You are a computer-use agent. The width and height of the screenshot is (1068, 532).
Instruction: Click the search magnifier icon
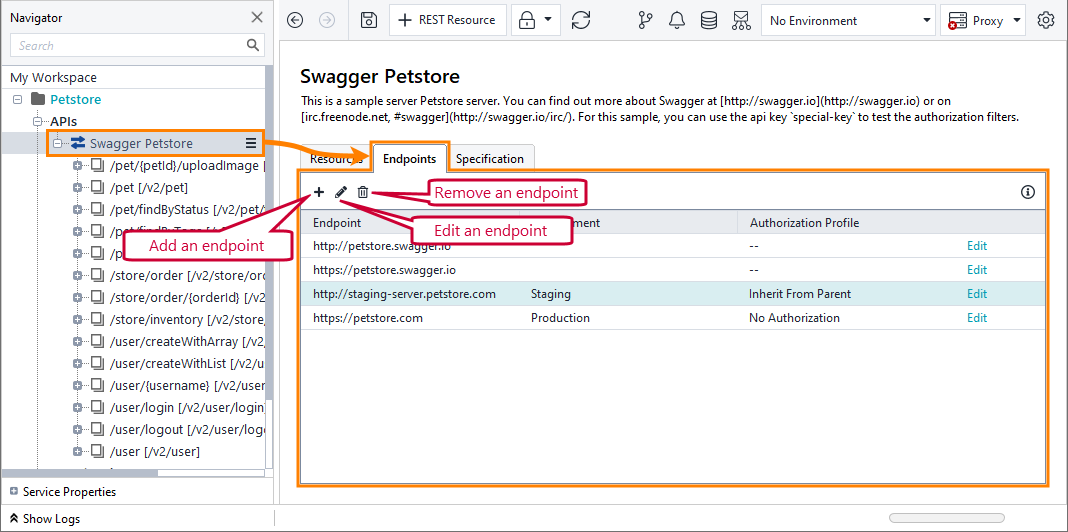253,45
